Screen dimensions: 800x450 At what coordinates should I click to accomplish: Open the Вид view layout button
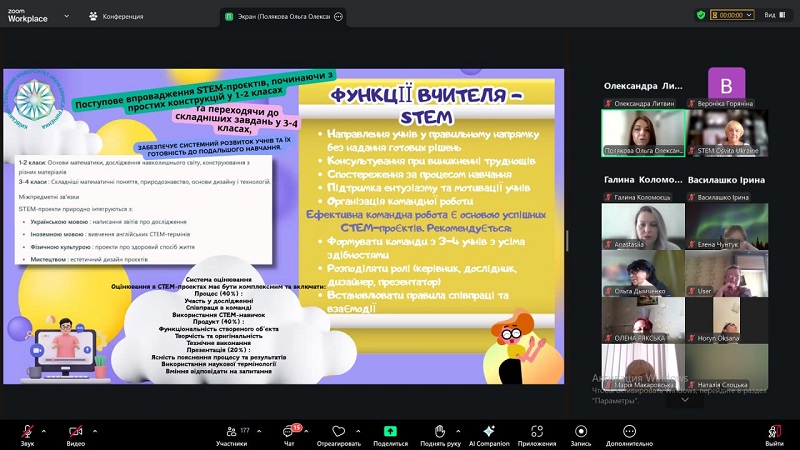(773, 15)
